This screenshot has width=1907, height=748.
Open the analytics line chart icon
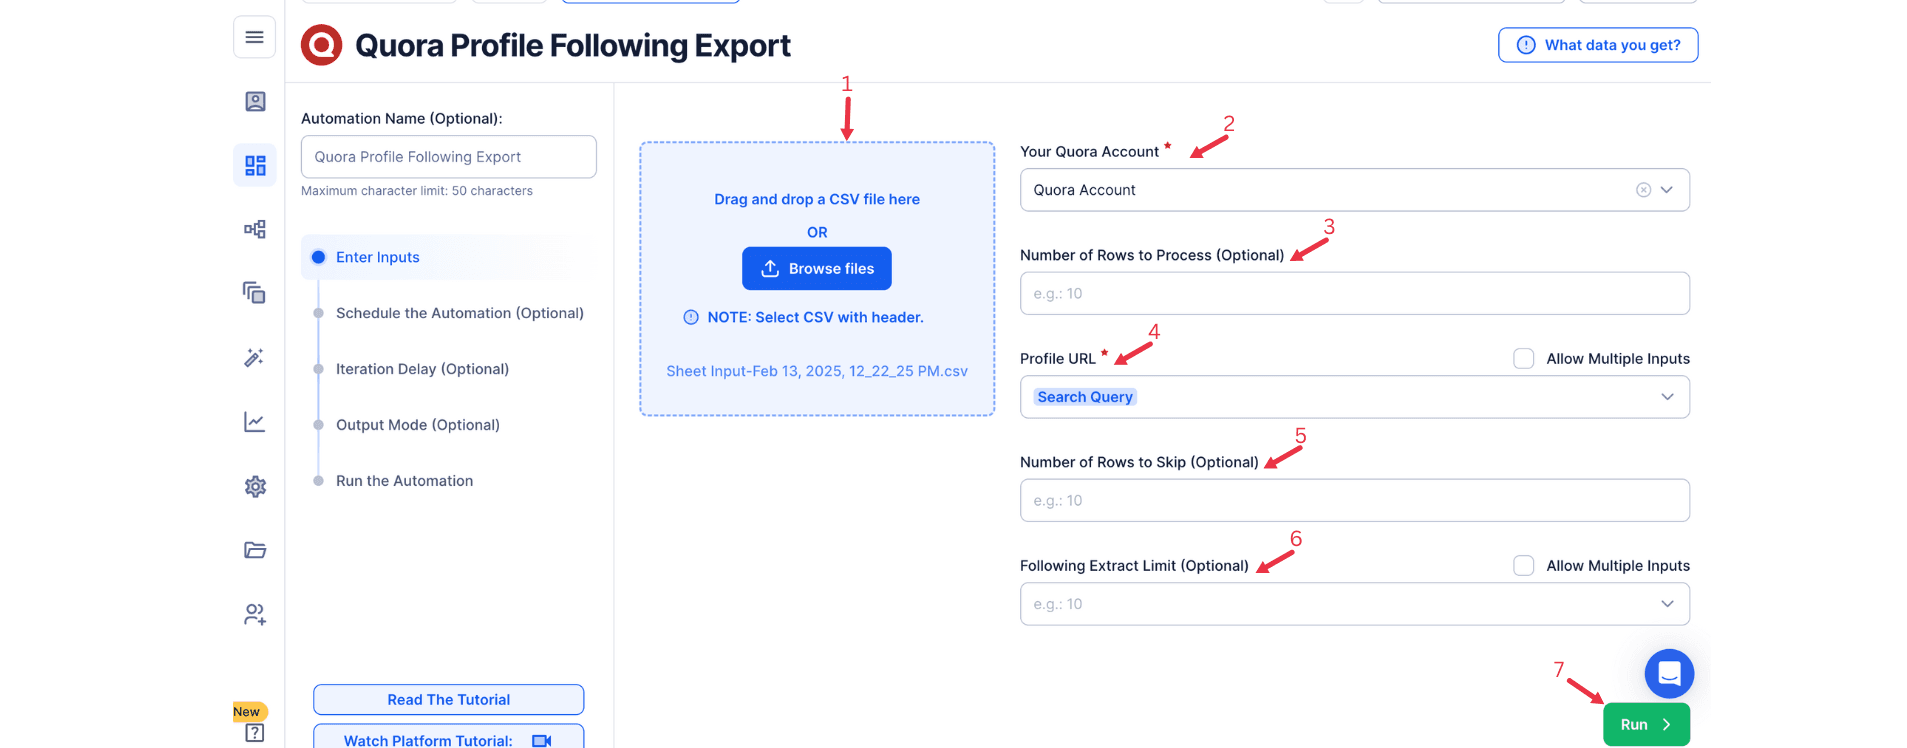255,422
